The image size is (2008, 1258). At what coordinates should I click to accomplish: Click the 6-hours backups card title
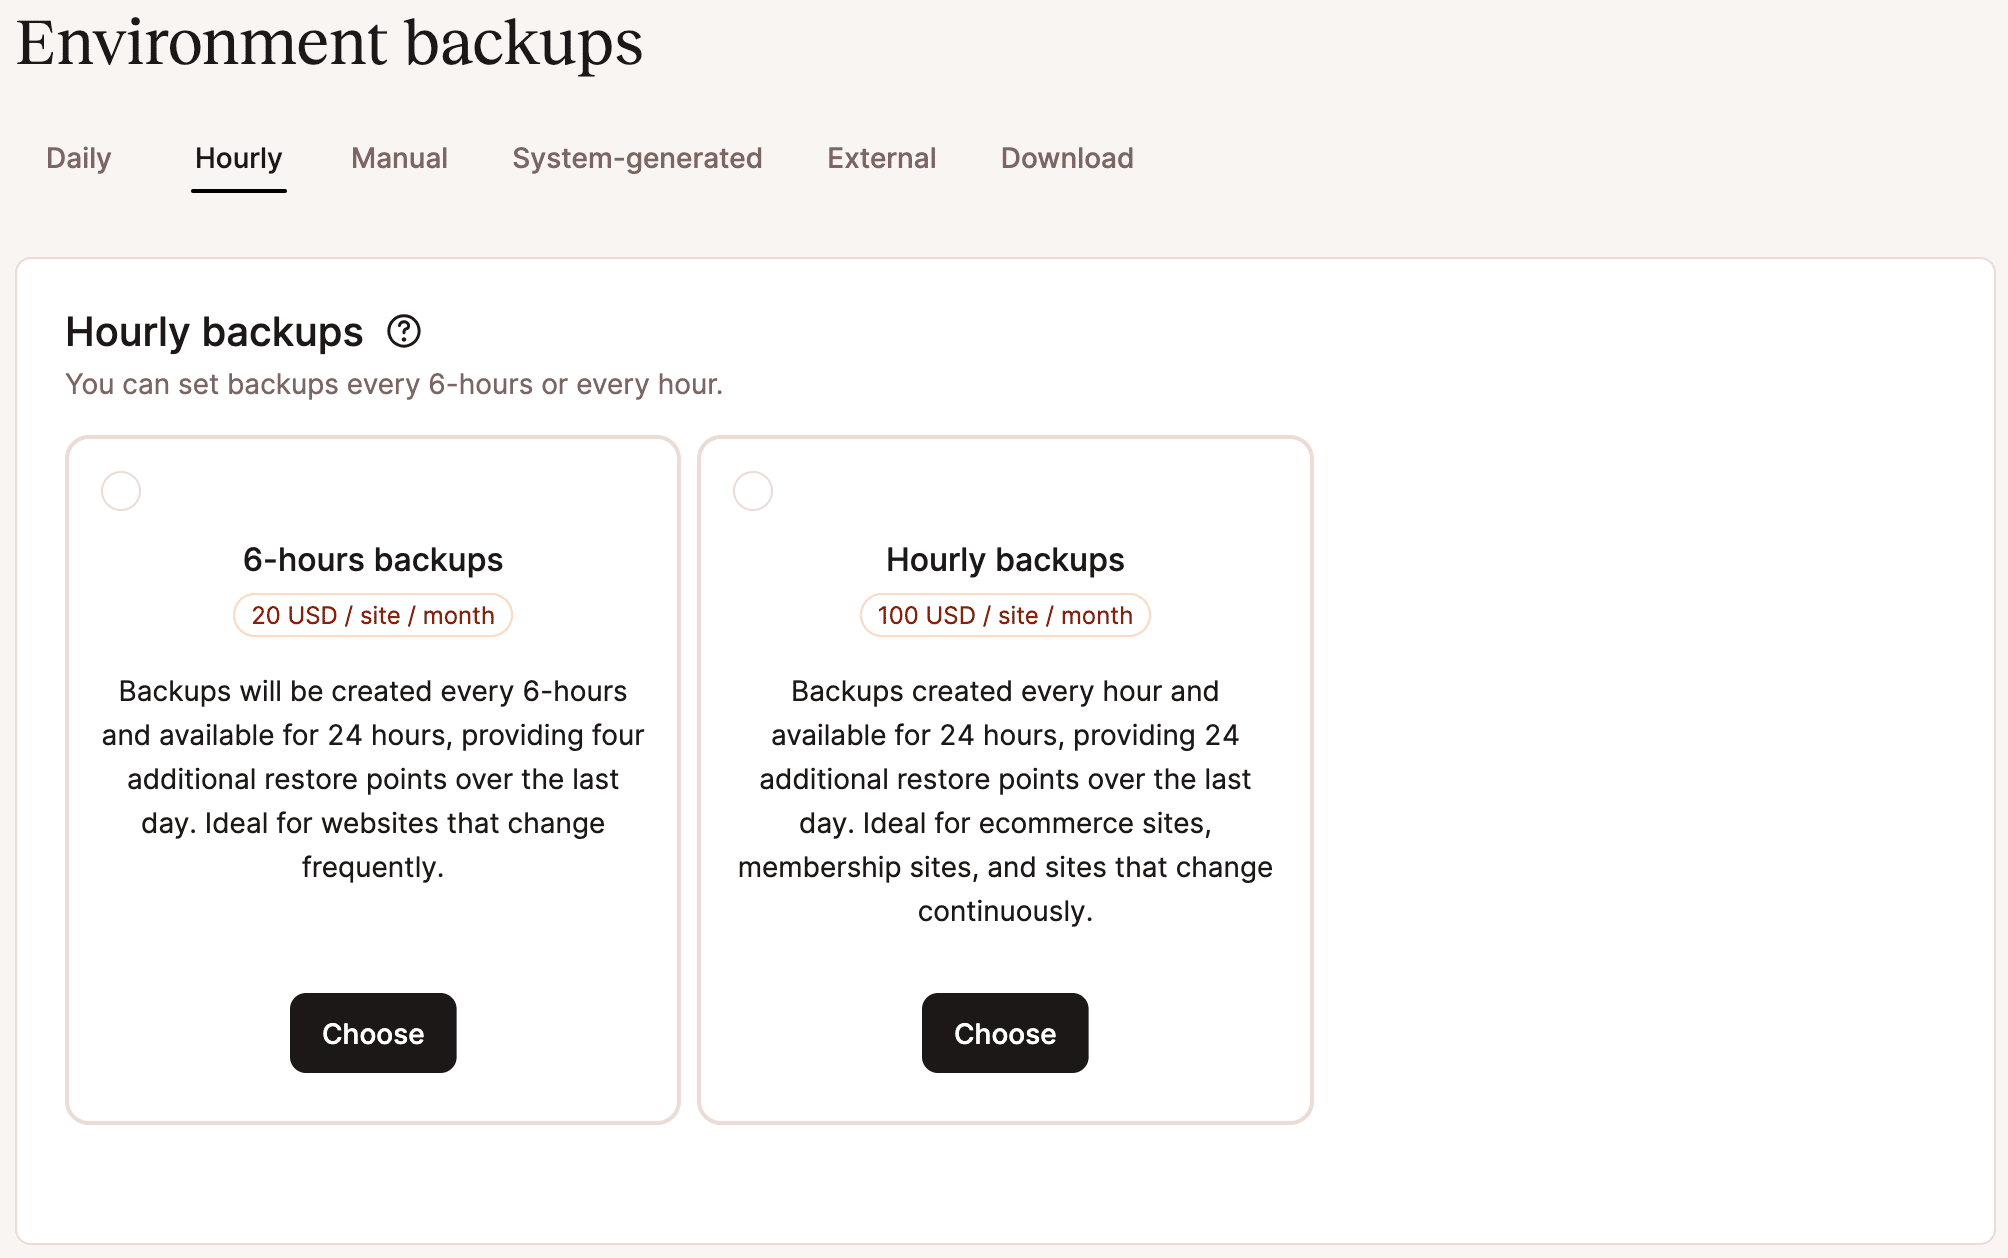(x=373, y=560)
